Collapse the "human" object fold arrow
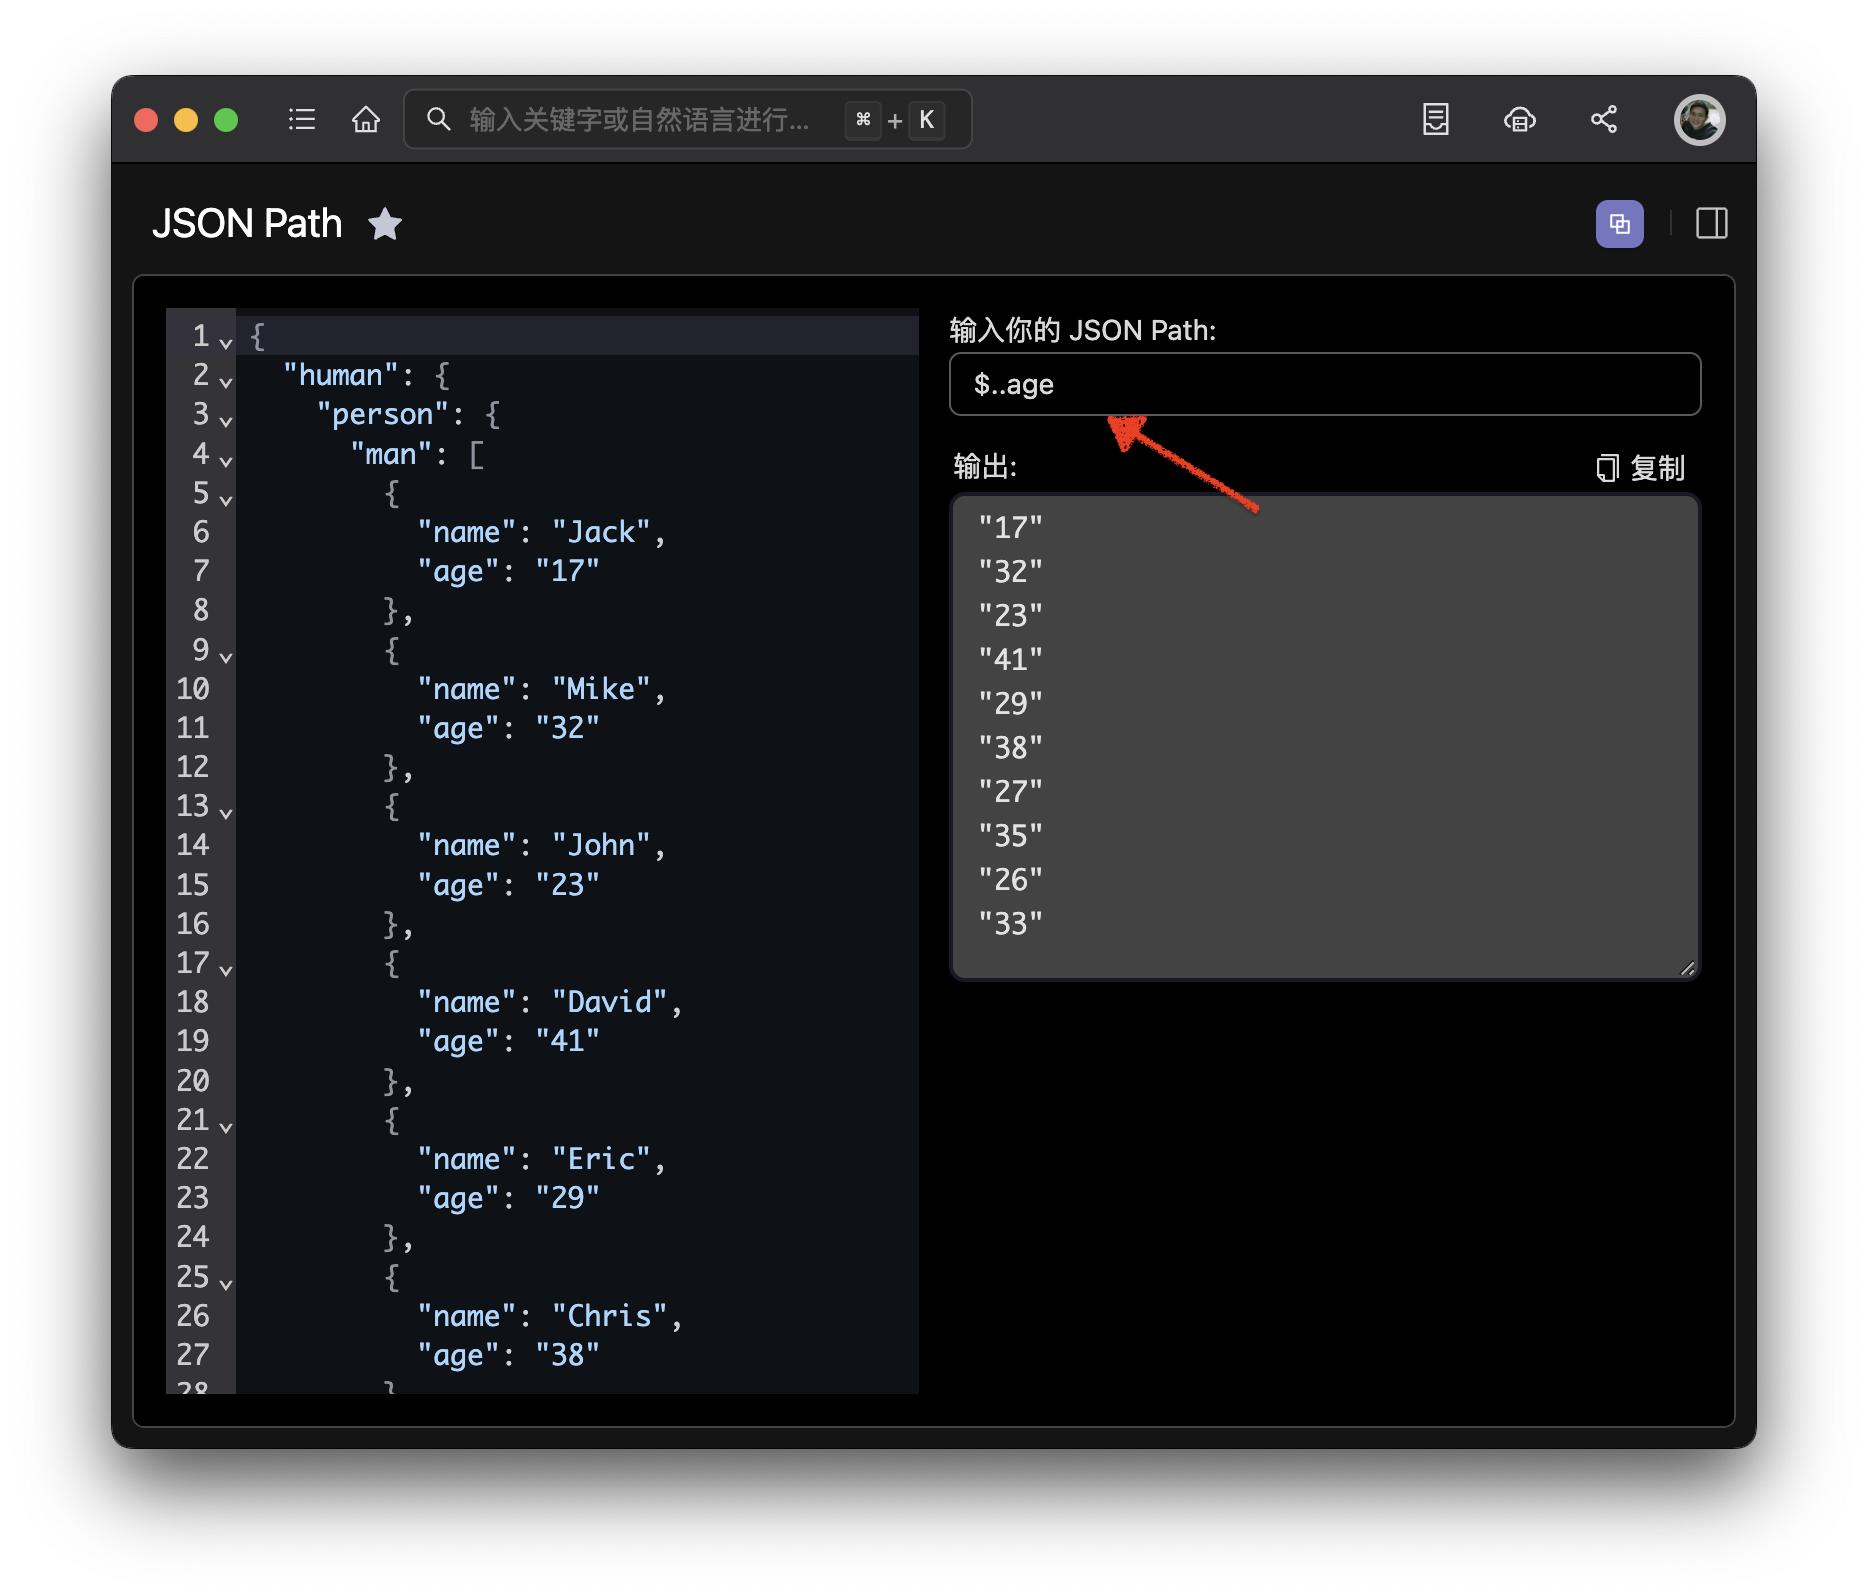This screenshot has width=1868, height=1596. click(226, 382)
